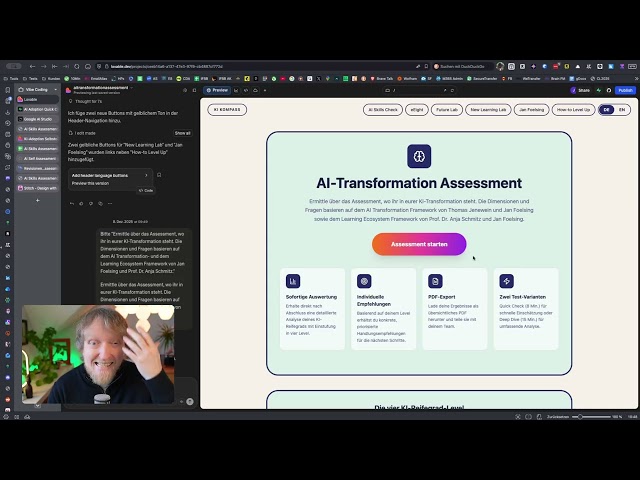The width and height of the screenshot is (640, 480).
Task: Select the Lovable tab in sidebar
Action: coord(38,99)
